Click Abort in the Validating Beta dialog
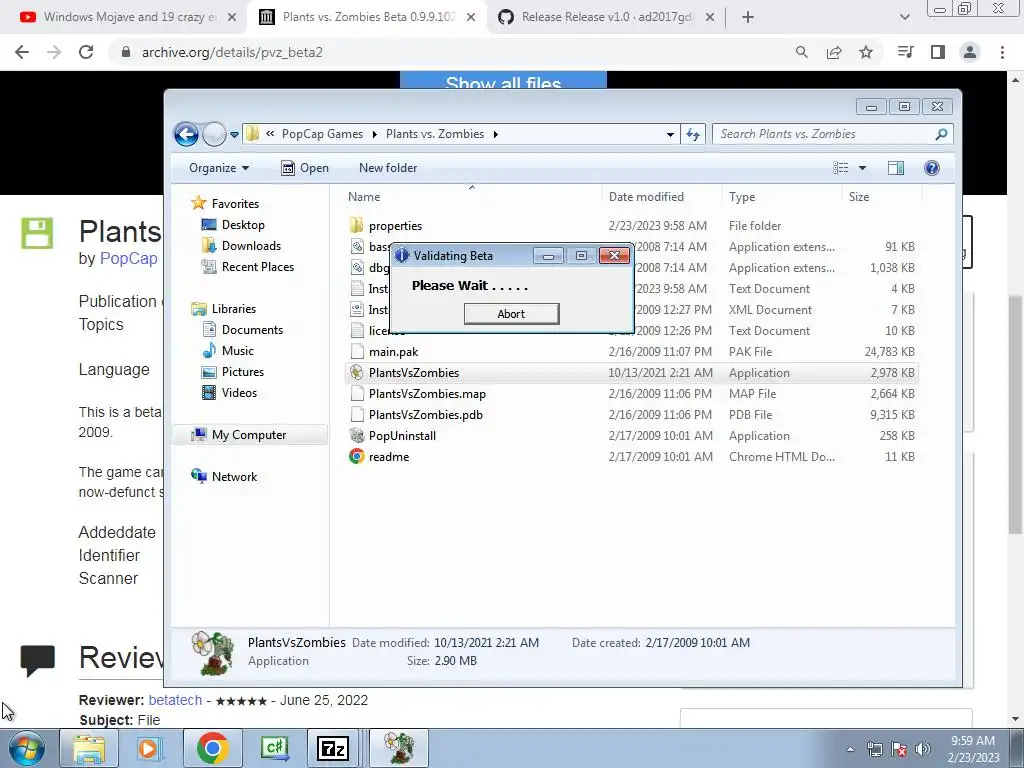The height and width of the screenshot is (768, 1024). tap(511, 313)
